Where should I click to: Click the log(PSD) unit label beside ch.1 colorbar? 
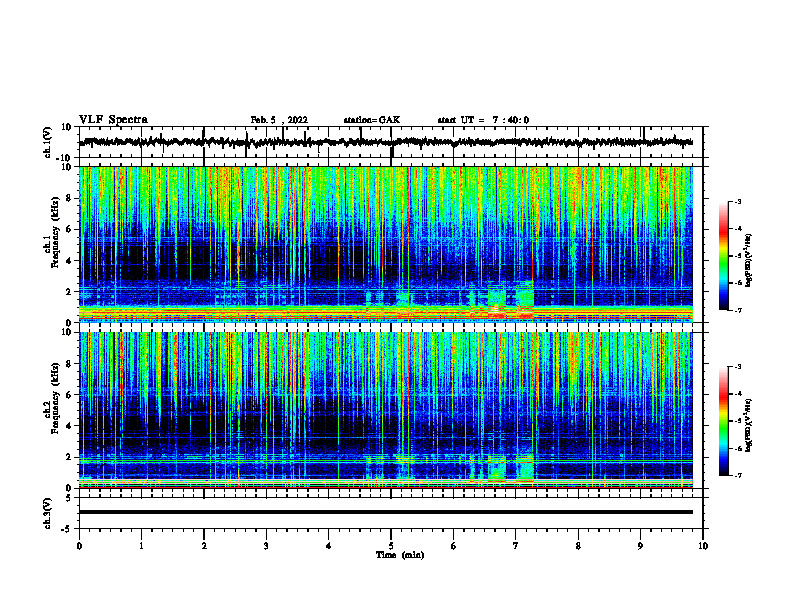pos(749,261)
